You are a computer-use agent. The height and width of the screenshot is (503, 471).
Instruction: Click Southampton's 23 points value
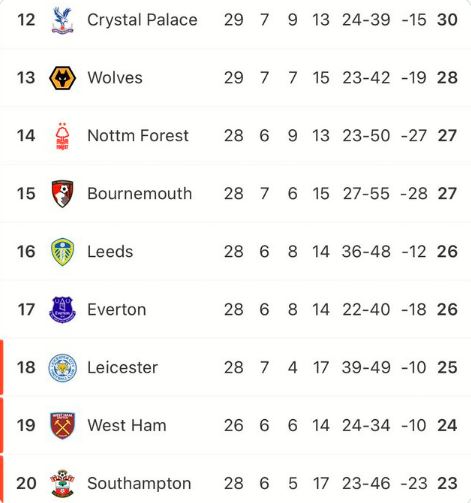click(x=447, y=483)
